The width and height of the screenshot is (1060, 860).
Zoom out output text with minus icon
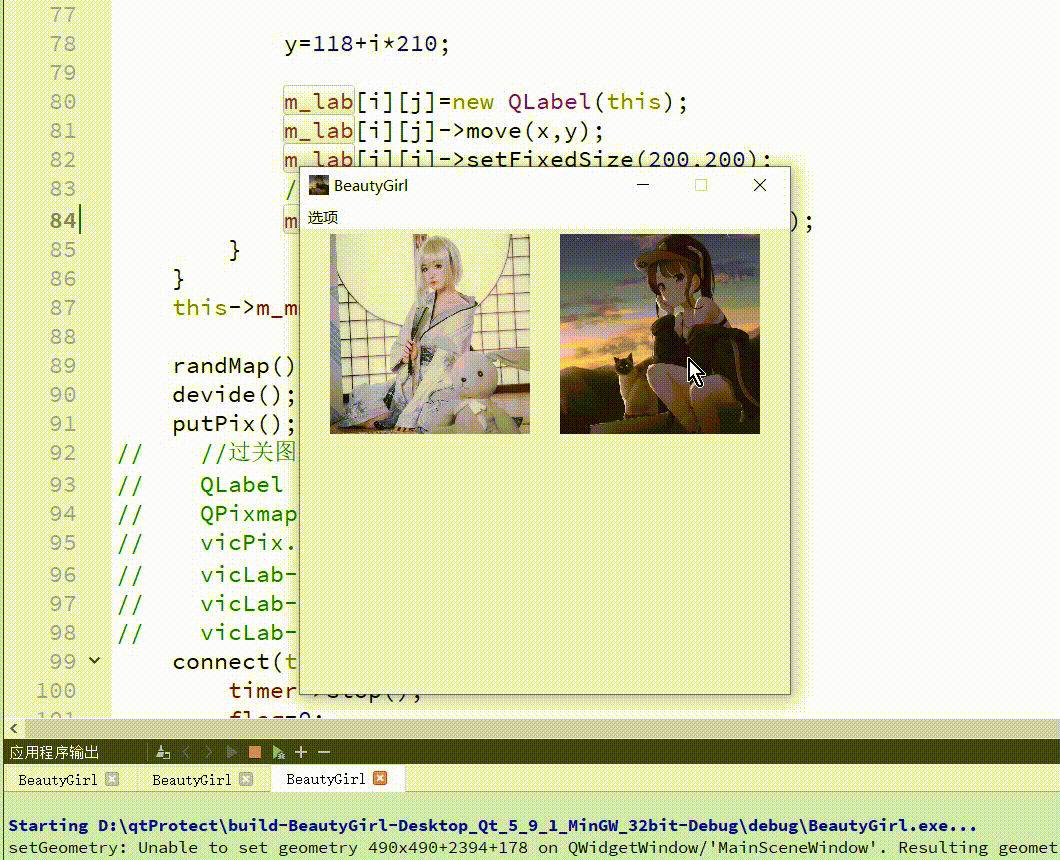pos(324,752)
